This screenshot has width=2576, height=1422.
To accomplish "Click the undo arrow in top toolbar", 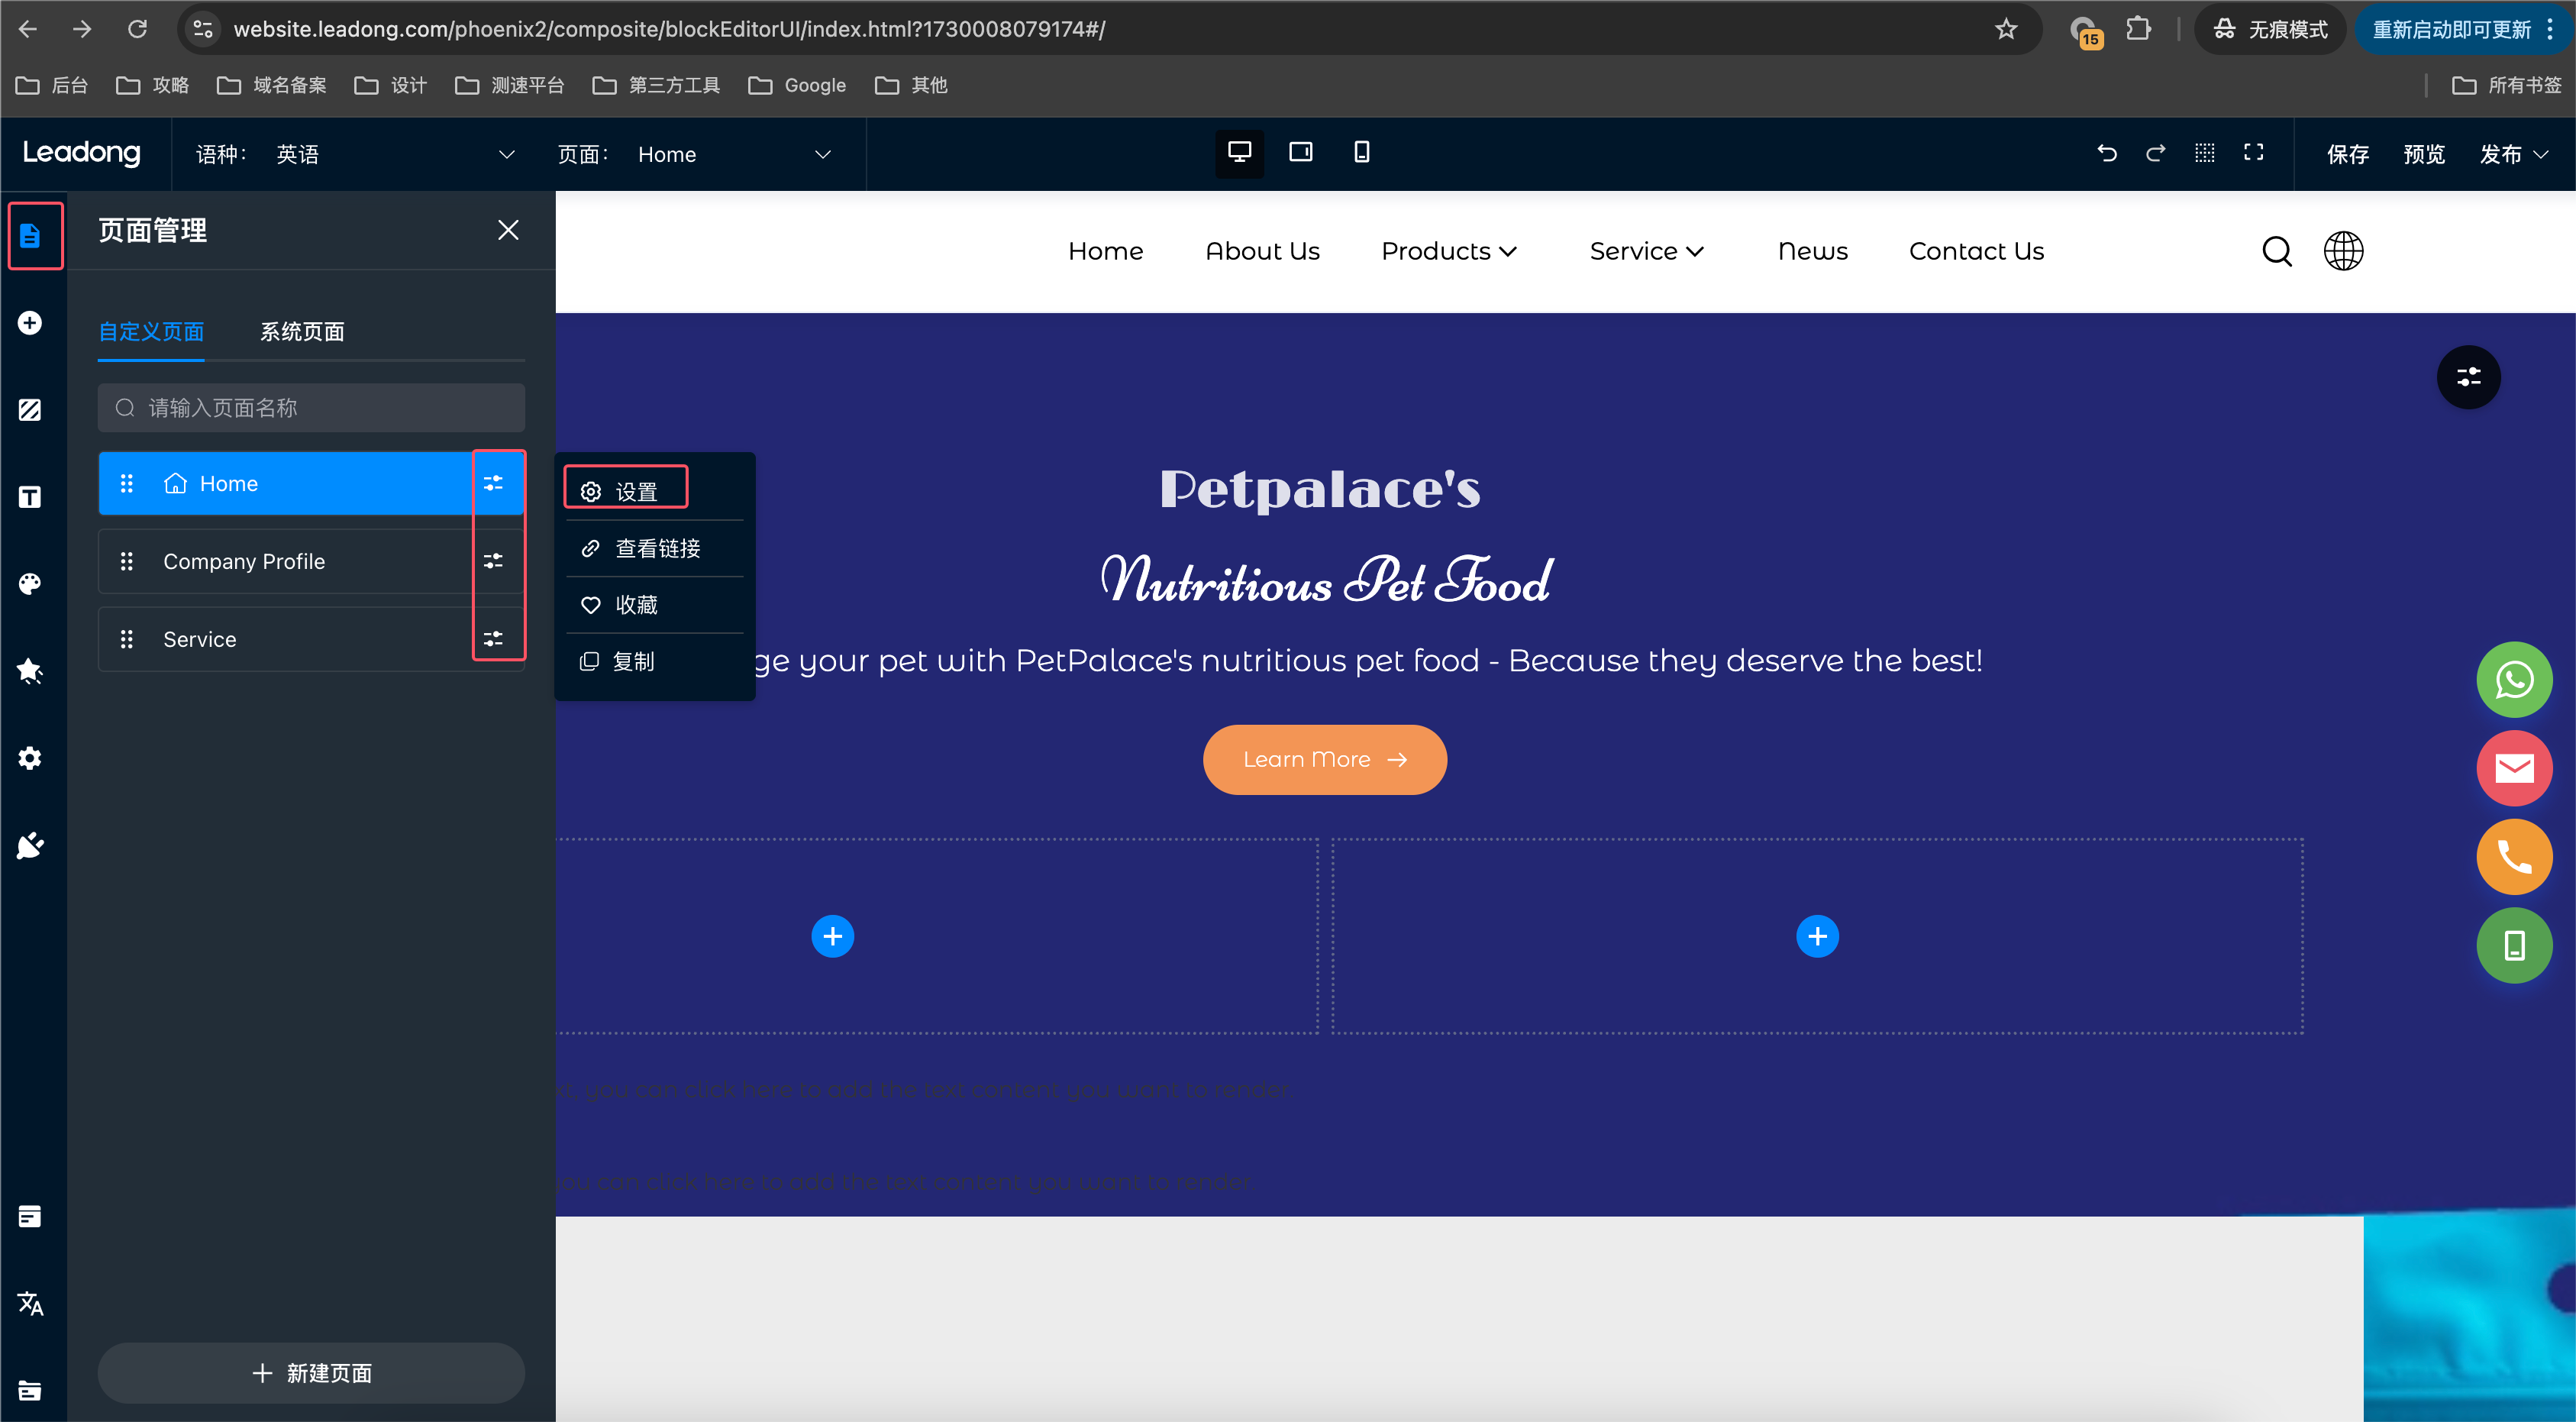I will tap(2107, 153).
